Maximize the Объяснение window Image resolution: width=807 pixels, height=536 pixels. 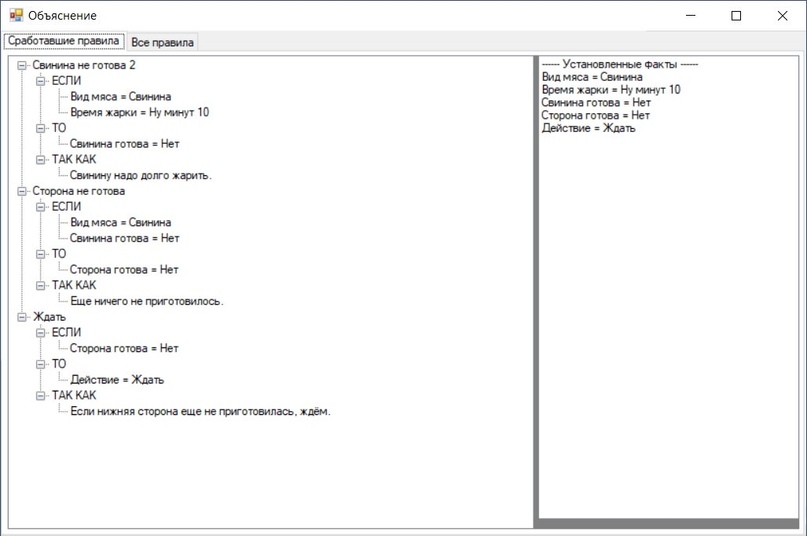click(x=736, y=16)
